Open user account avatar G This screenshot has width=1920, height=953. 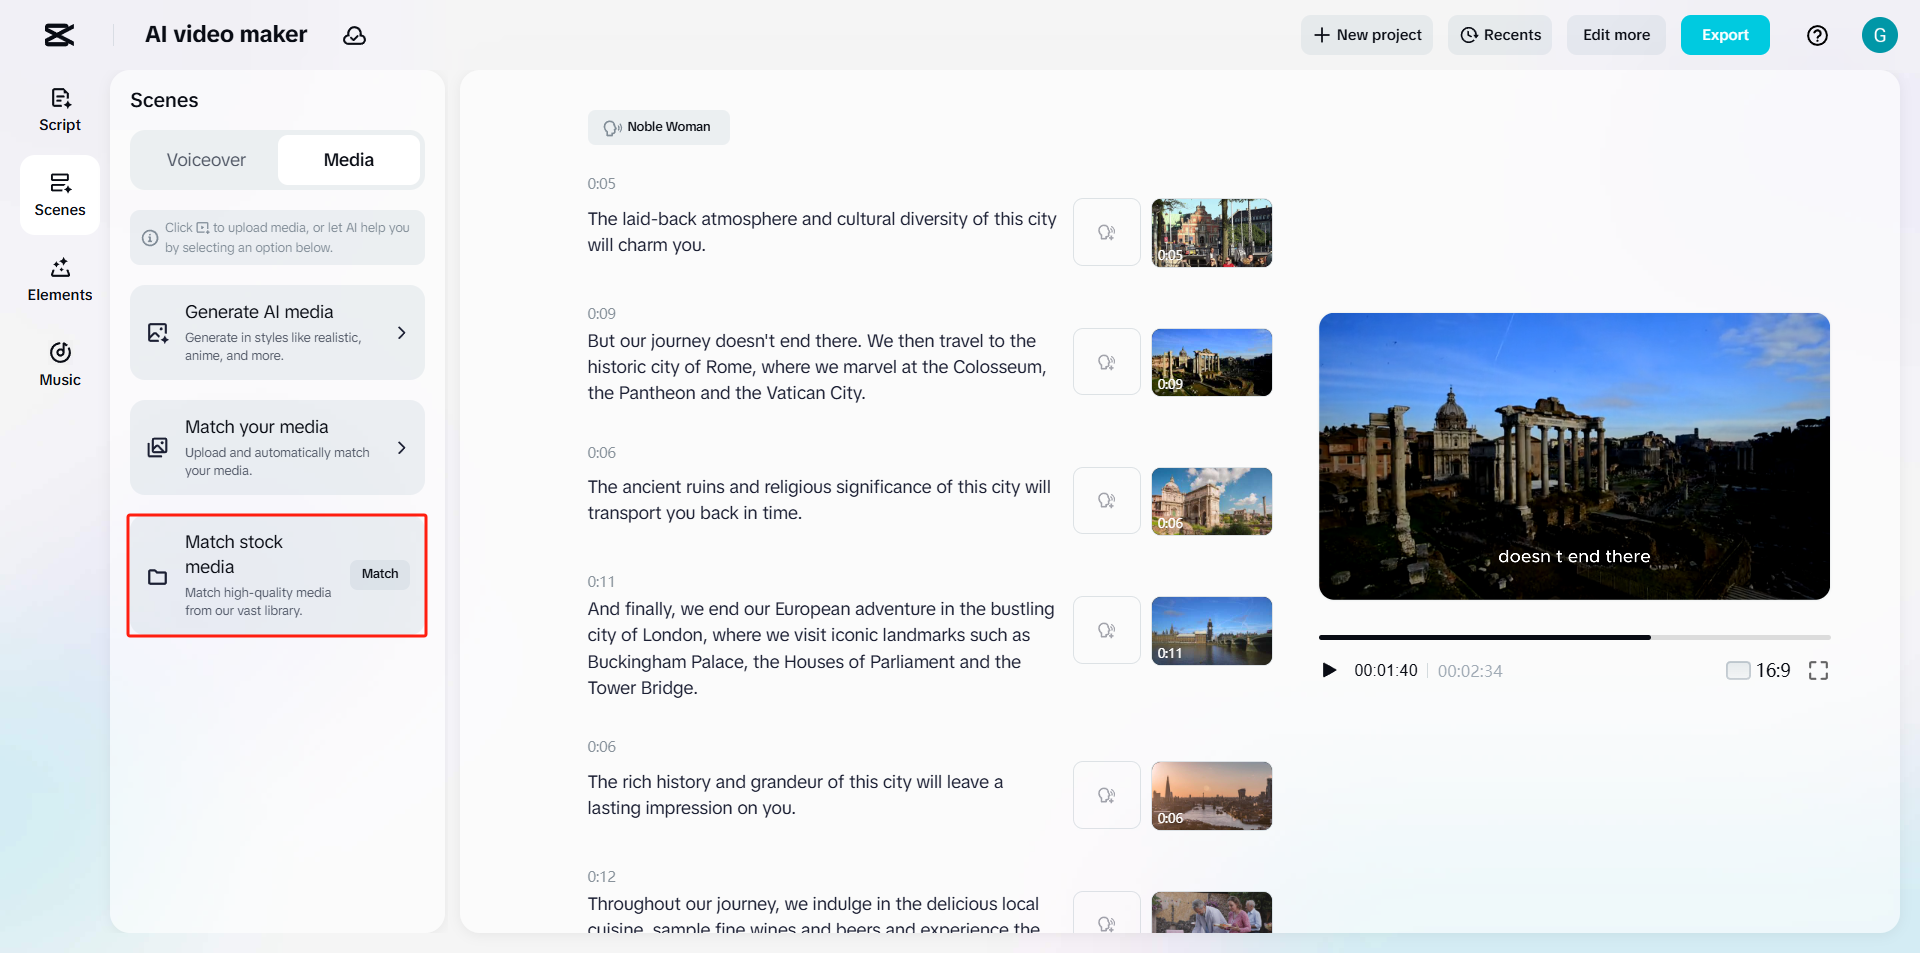1879,35
